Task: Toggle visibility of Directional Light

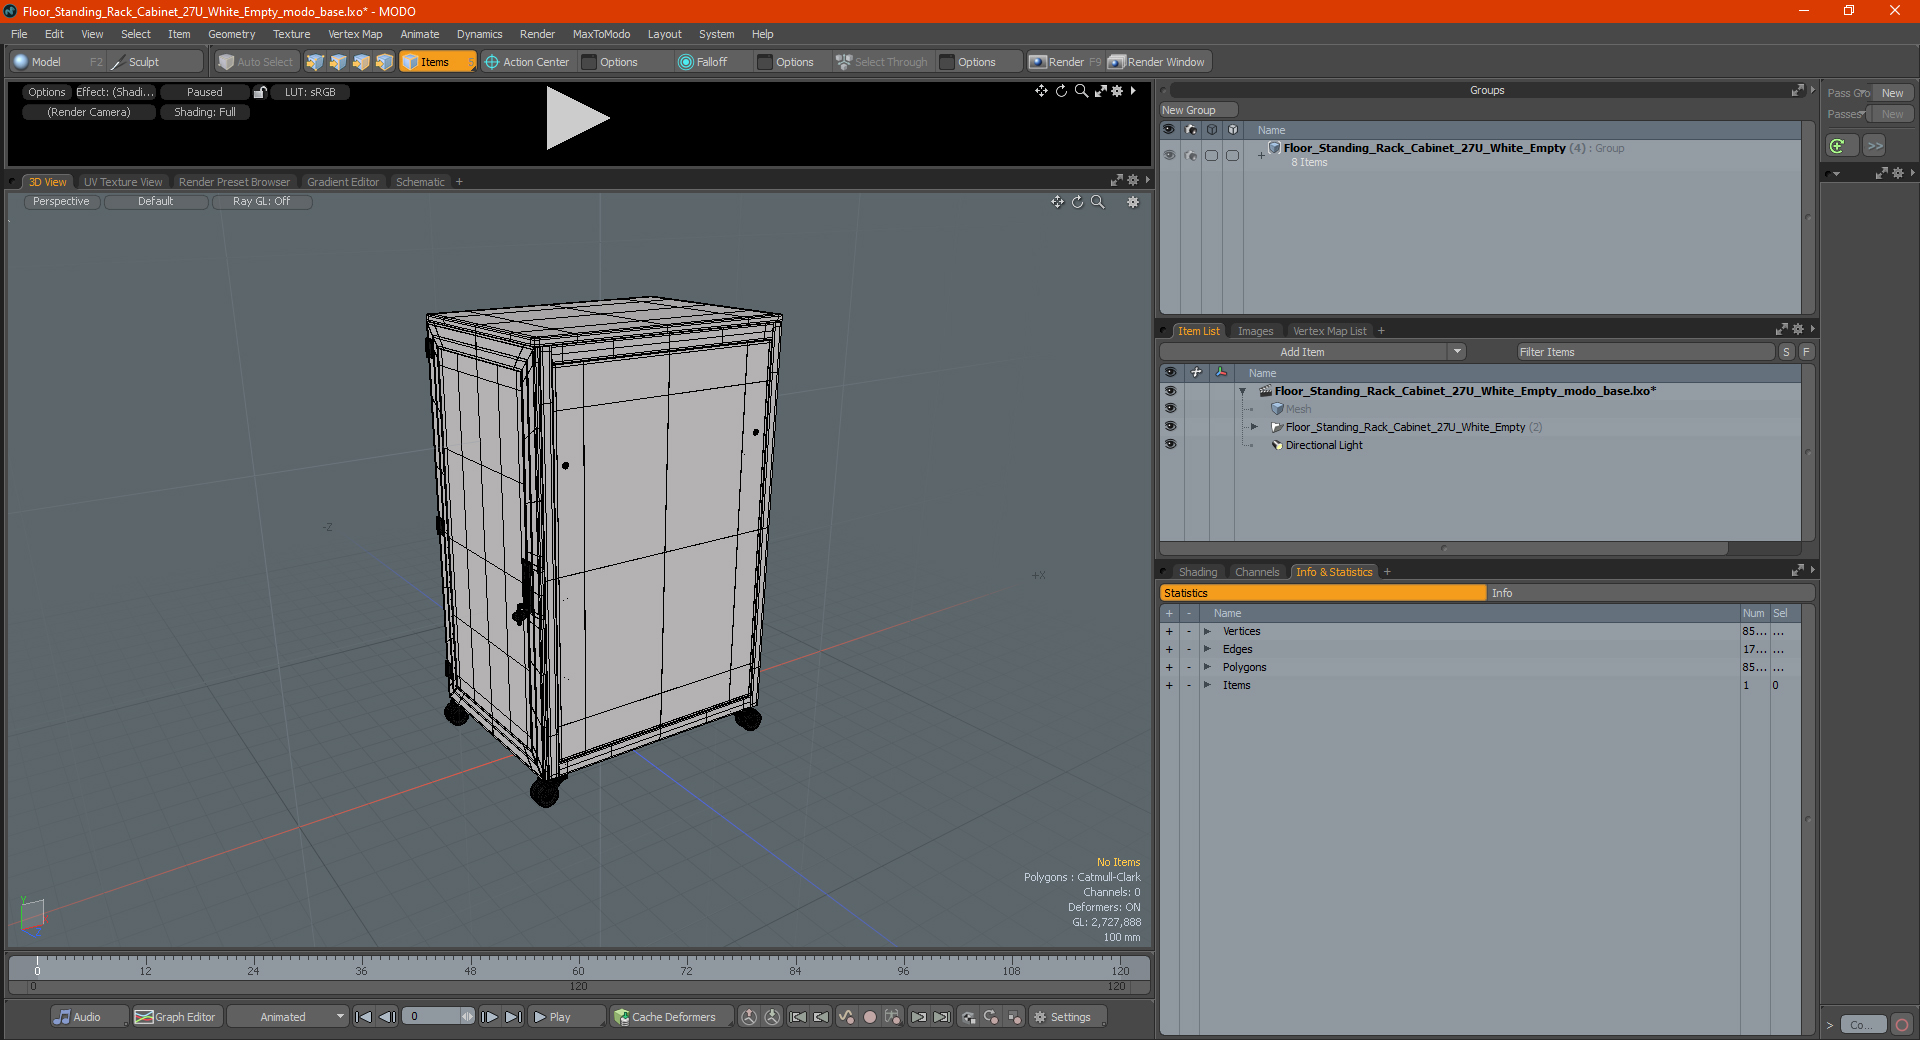Action: click(1170, 445)
